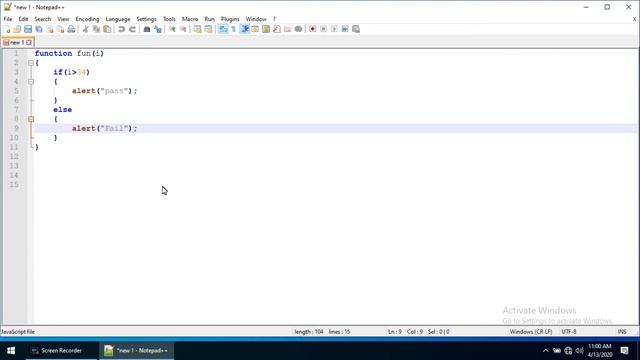Start recording a macro

(313, 29)
